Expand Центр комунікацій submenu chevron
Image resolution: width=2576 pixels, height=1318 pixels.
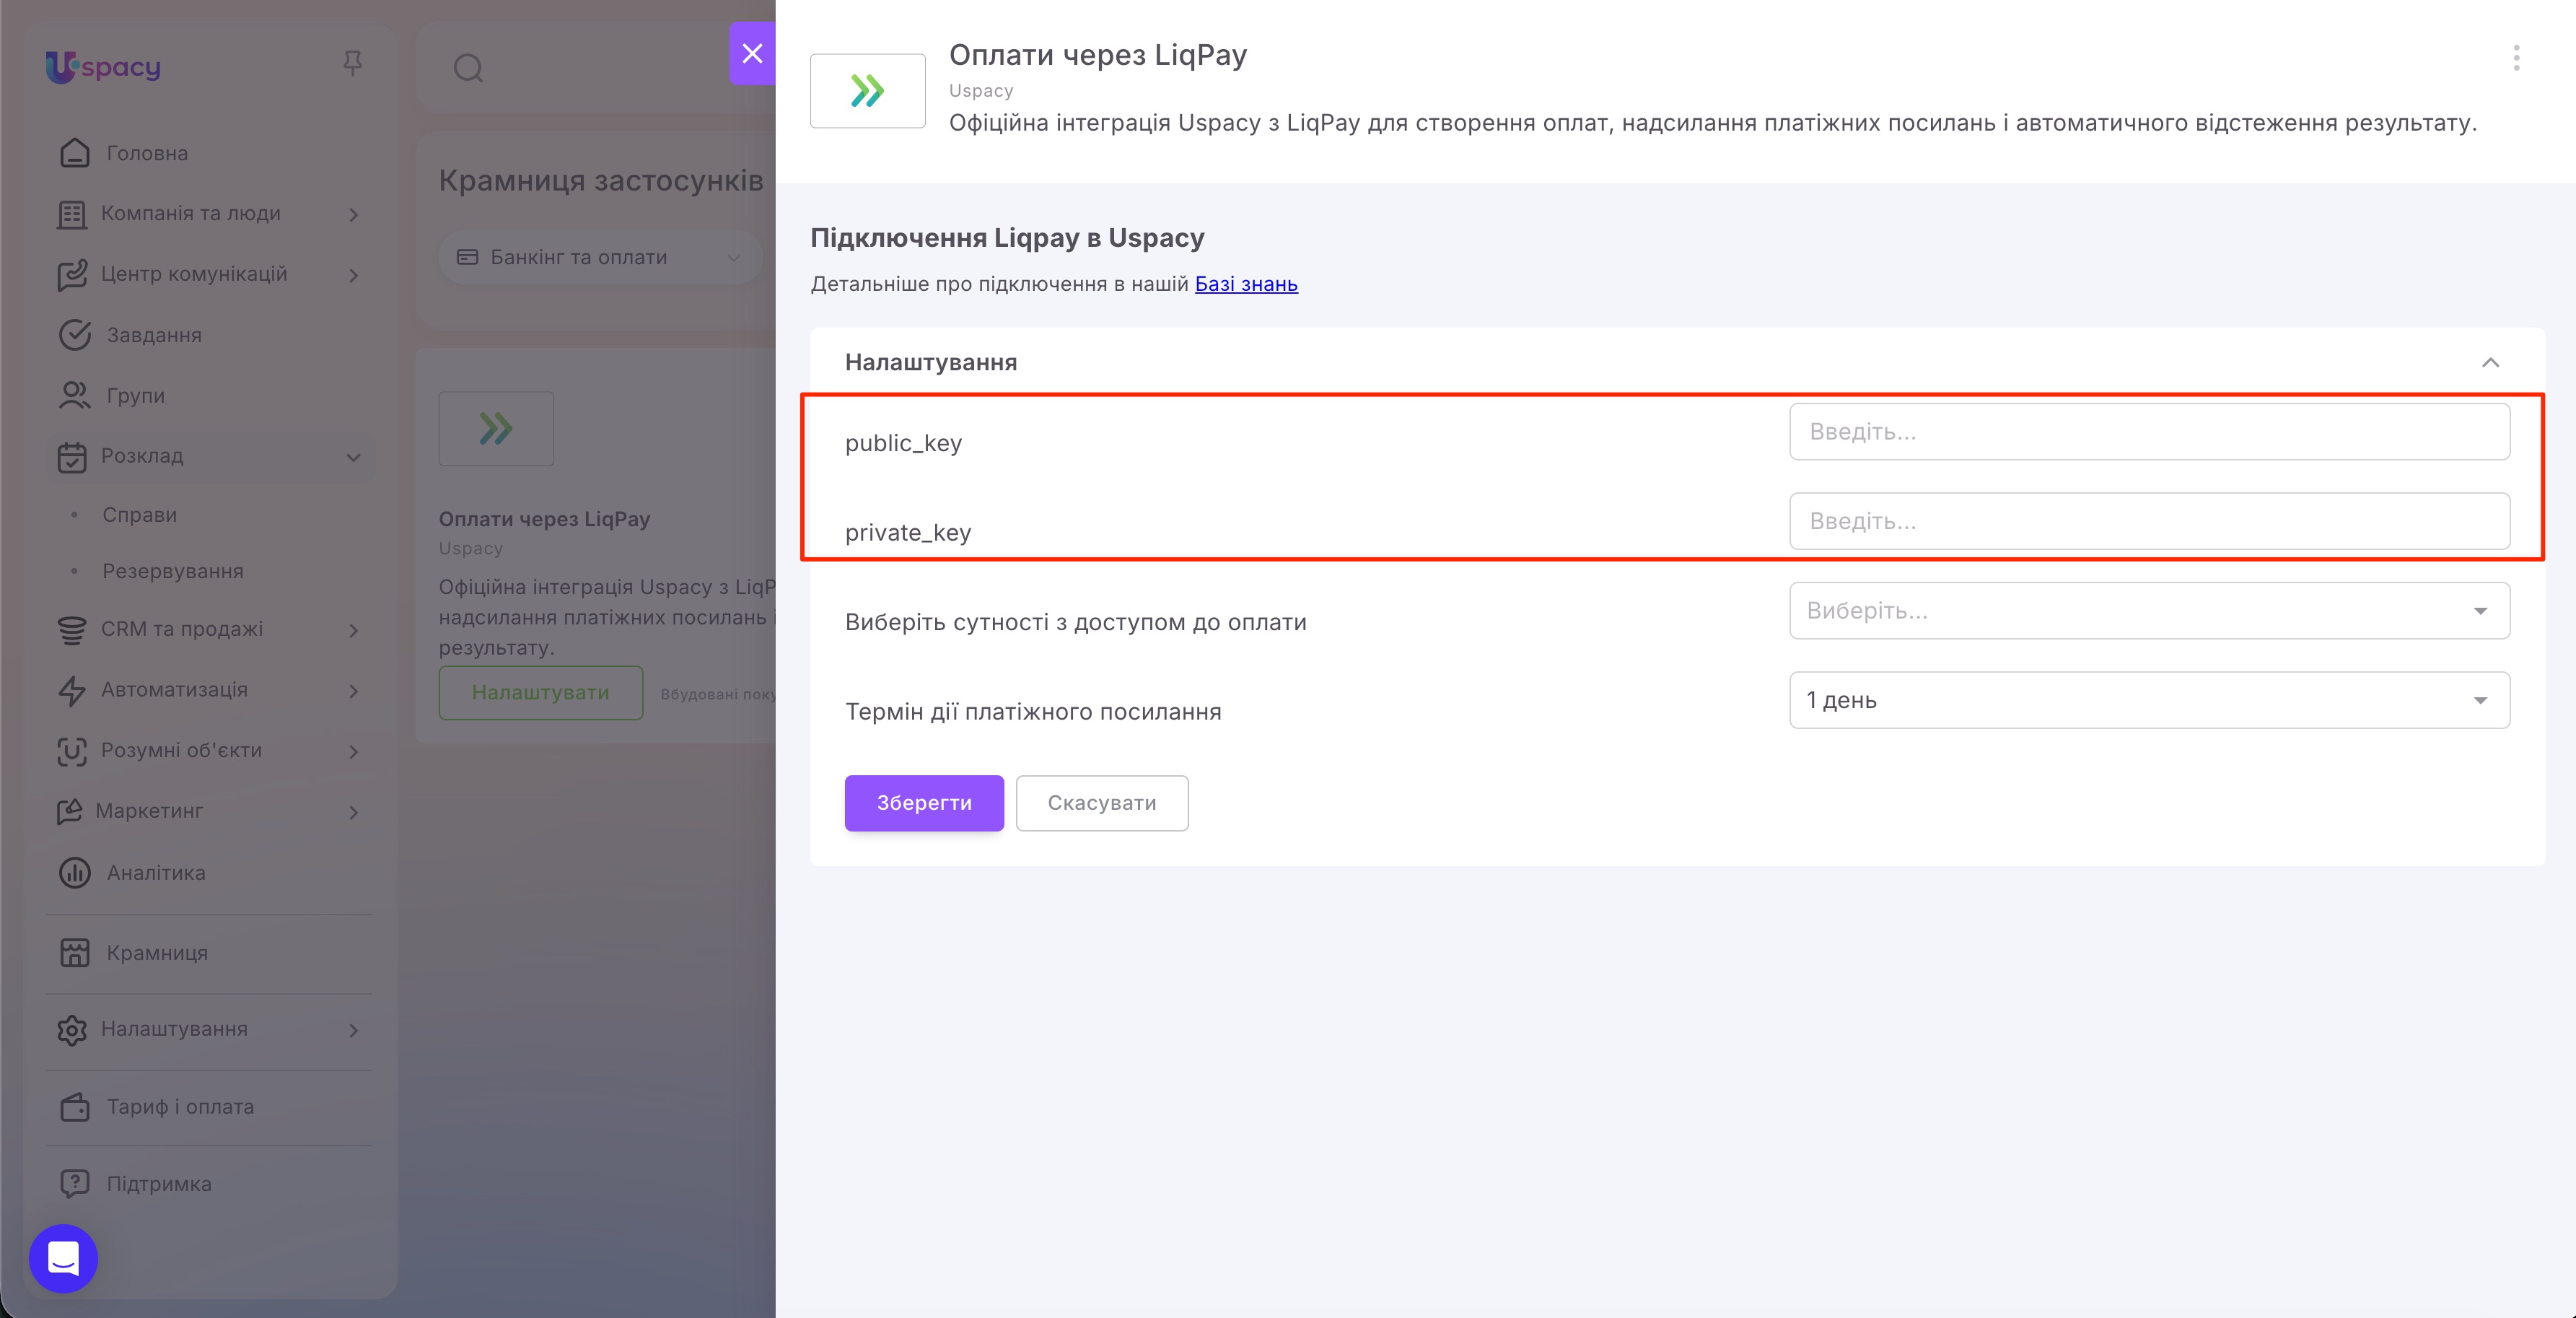(x=354, y=275)
